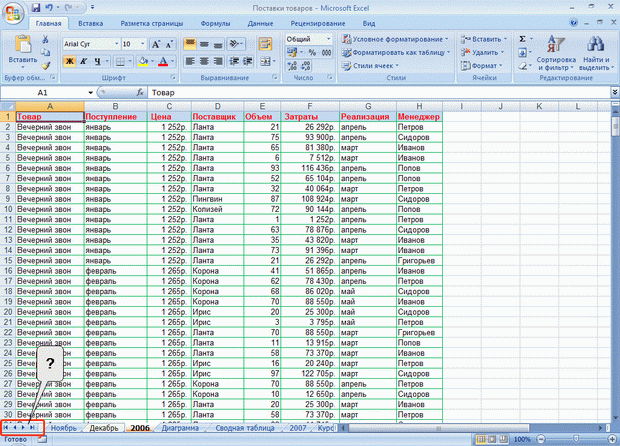This screenshot has width=620, height=446.
Task: Apply percent number style
Action: click(312, 52)
